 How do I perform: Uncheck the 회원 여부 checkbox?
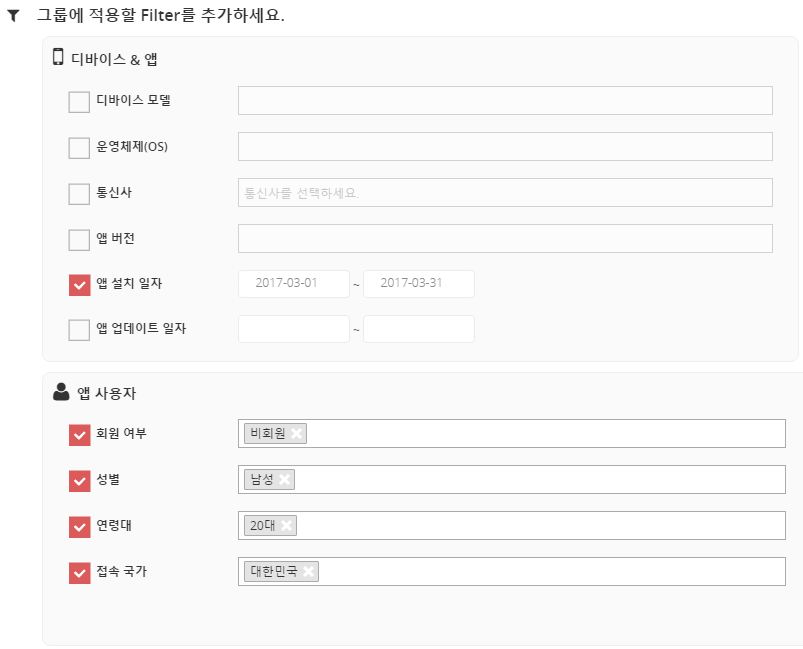pyautogui.click(x=79, y=435)
